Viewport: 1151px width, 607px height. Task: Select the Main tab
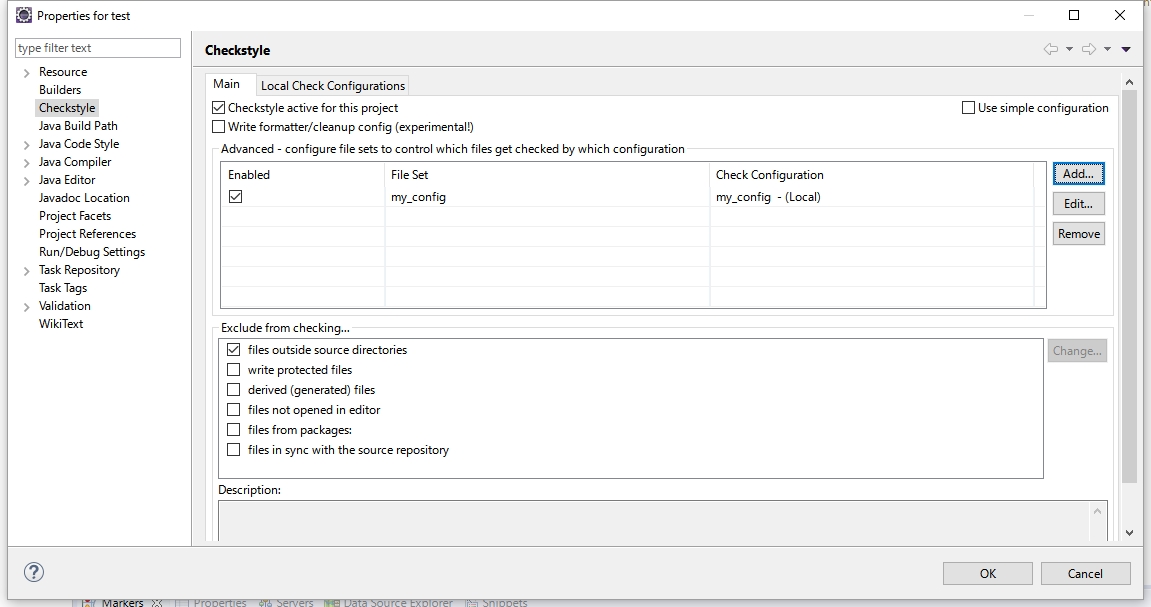tap(228, 85)
